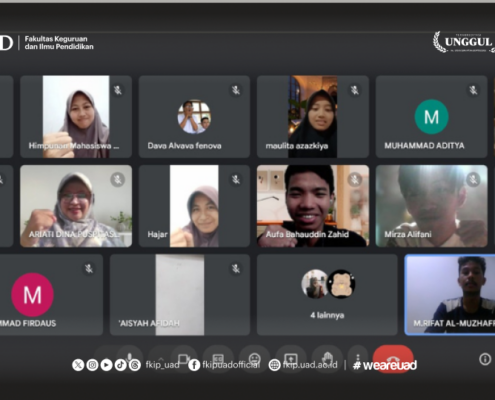Toggle the camera button in the call bar
Image resolution: width=495 pixels, height=400 pixels.
183,359
